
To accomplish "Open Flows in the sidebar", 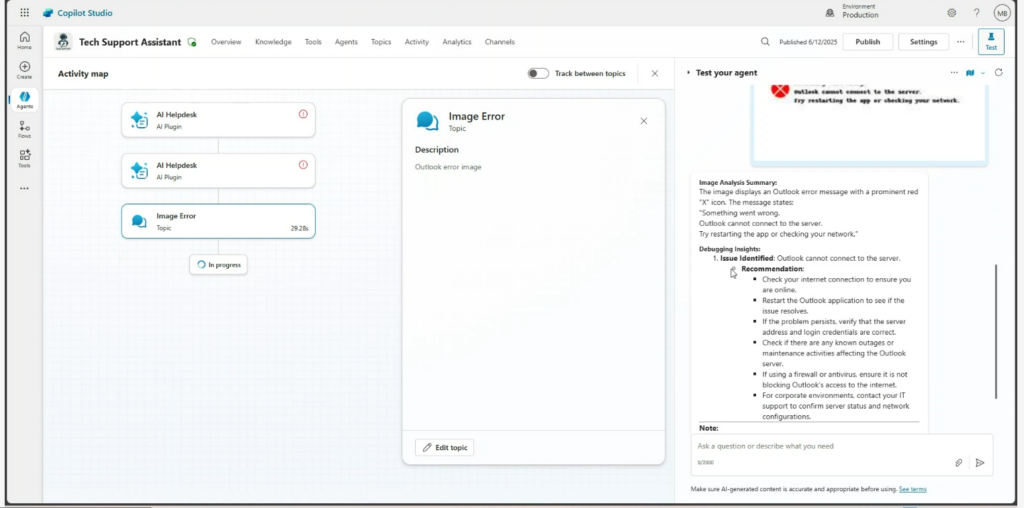I will (24, 129).
